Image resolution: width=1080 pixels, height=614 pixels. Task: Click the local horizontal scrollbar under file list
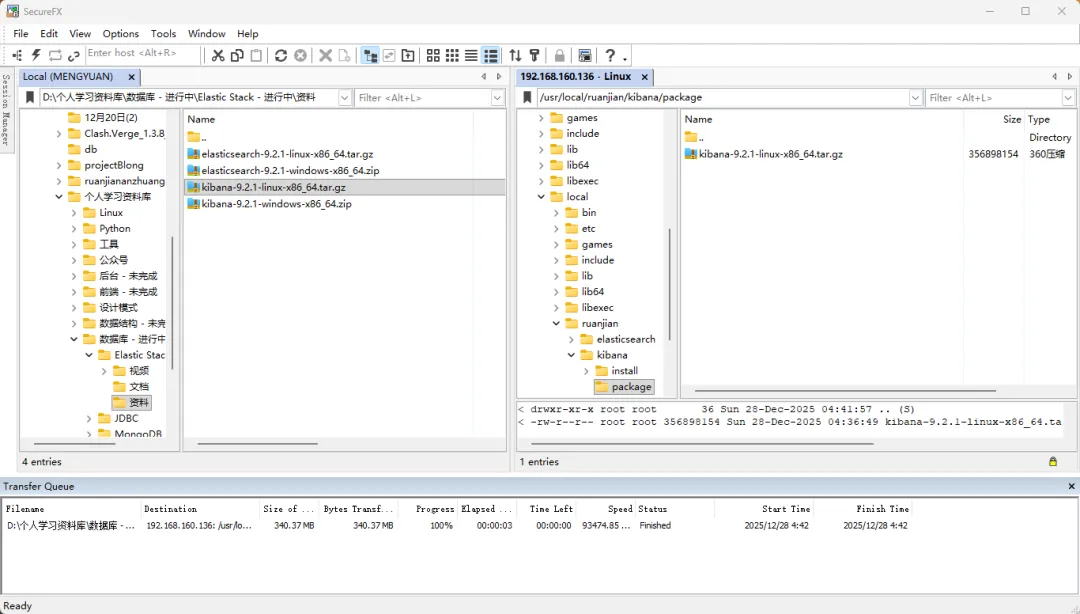click(x=258, y=444)
